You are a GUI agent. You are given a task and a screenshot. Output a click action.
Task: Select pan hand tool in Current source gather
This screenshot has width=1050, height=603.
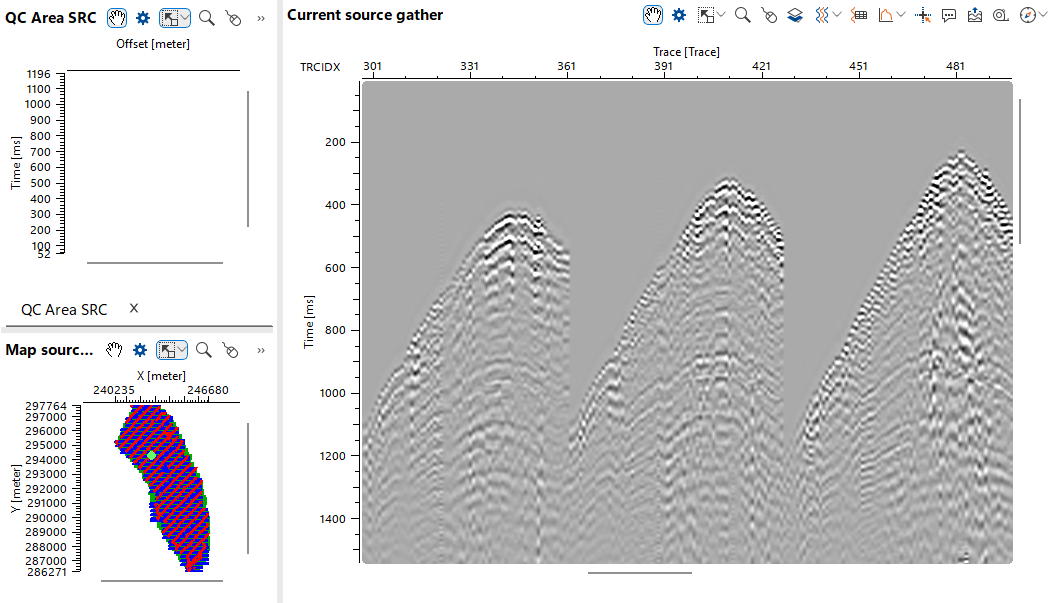[x=653, y=15]
